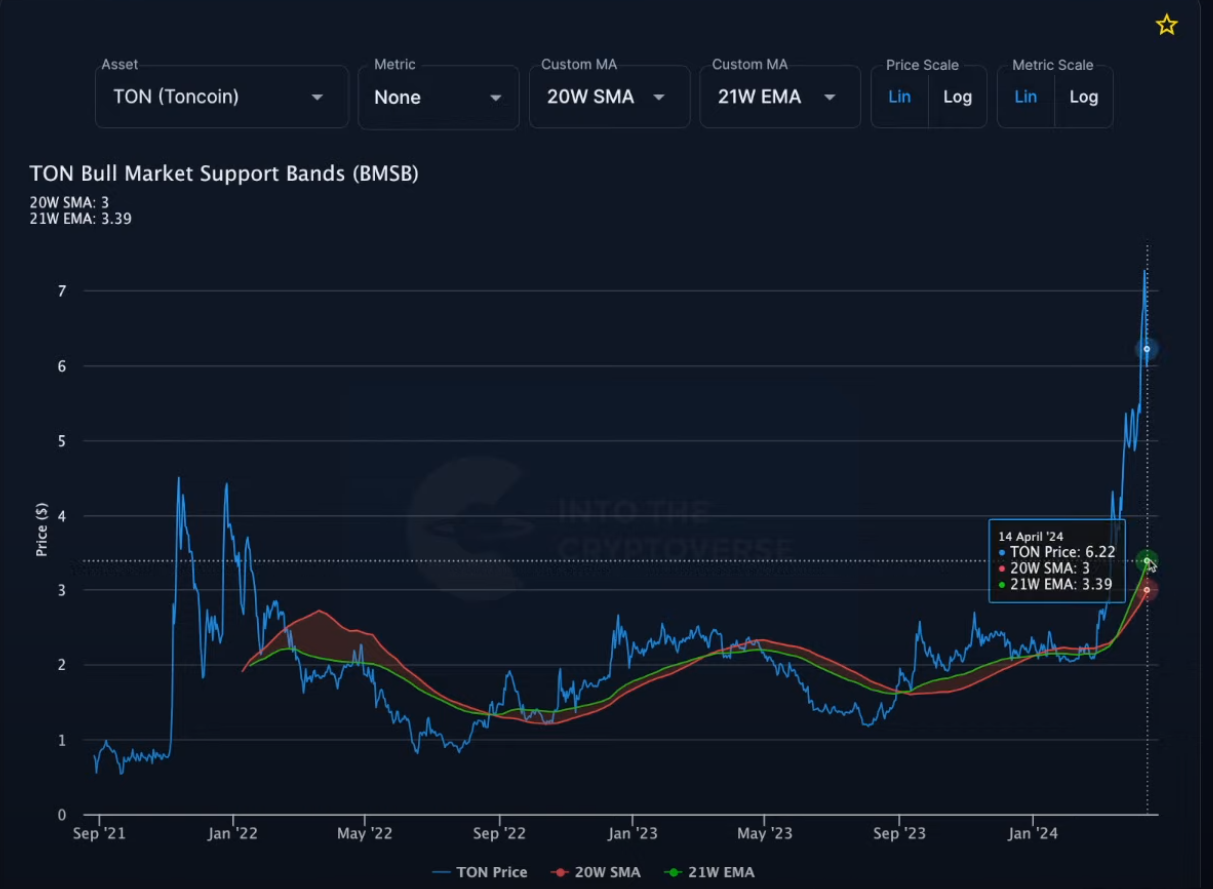
Task: Click the yellow star favorite icon
Action: click(1166, 25)
